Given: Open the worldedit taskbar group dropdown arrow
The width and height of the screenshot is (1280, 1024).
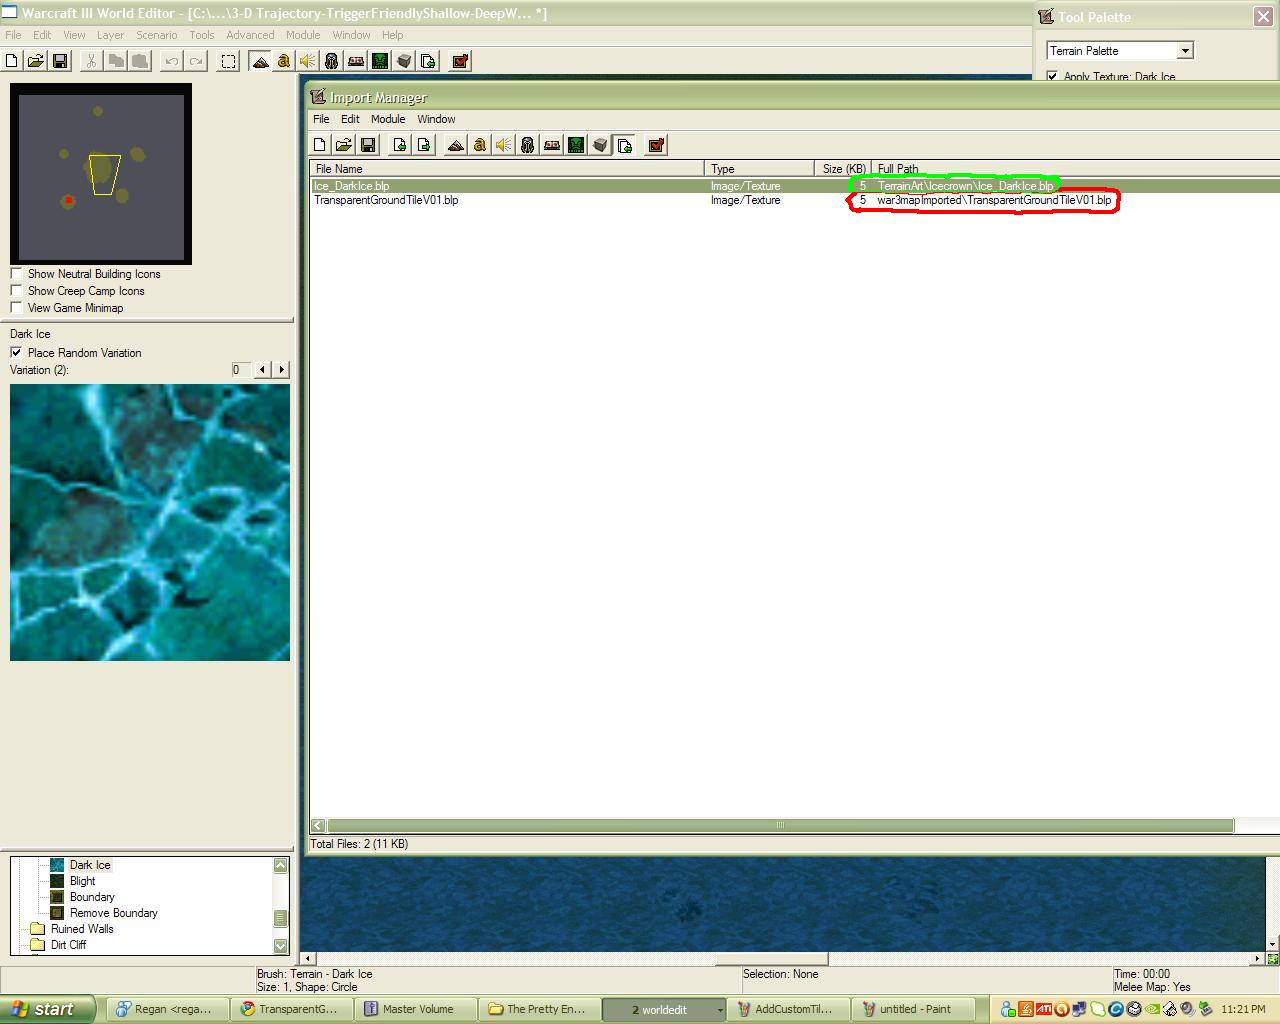Looking at the screenshot, I should (719, 1009).
